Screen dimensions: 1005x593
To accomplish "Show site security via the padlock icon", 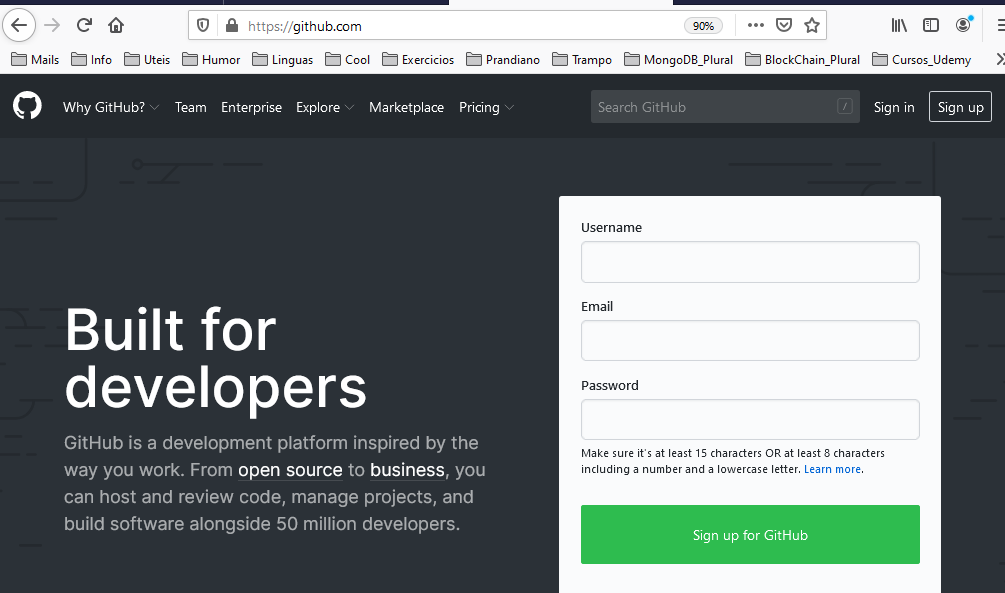I will (x=232, y=26).
